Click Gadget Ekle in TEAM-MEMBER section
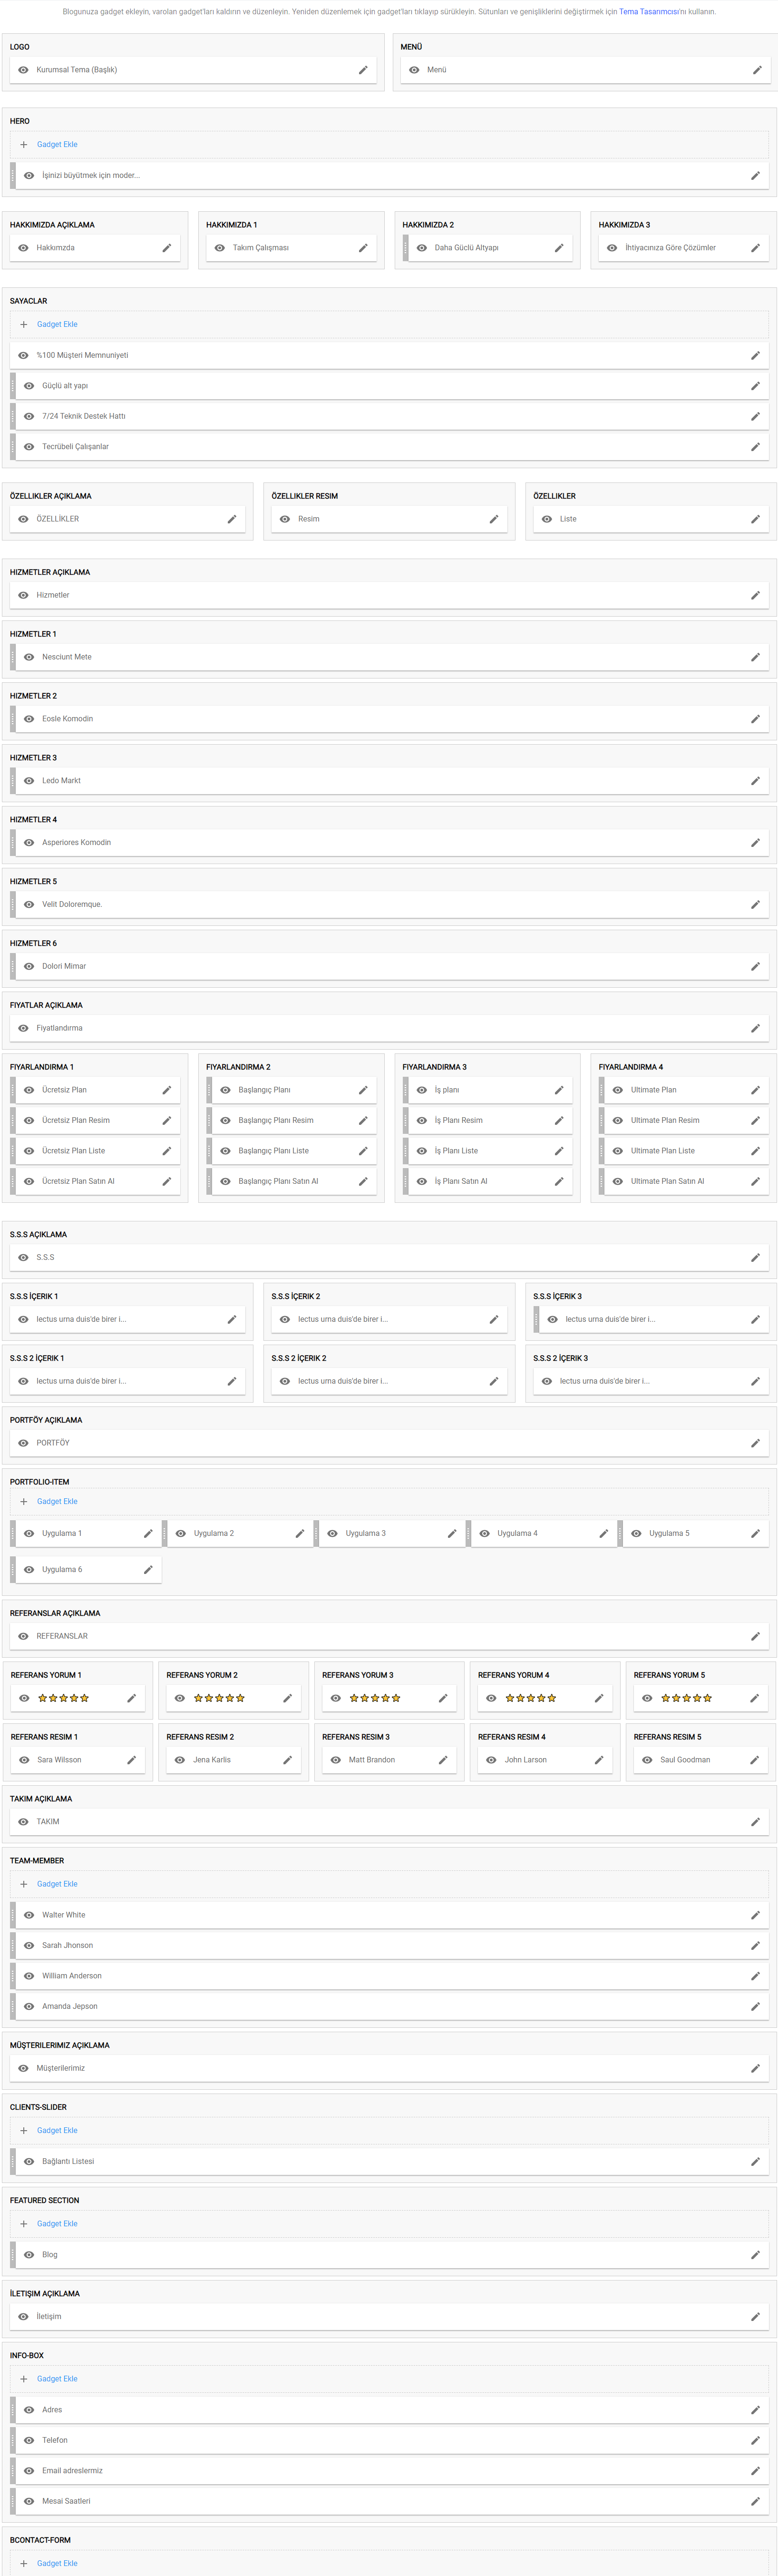 point(57,1884)
